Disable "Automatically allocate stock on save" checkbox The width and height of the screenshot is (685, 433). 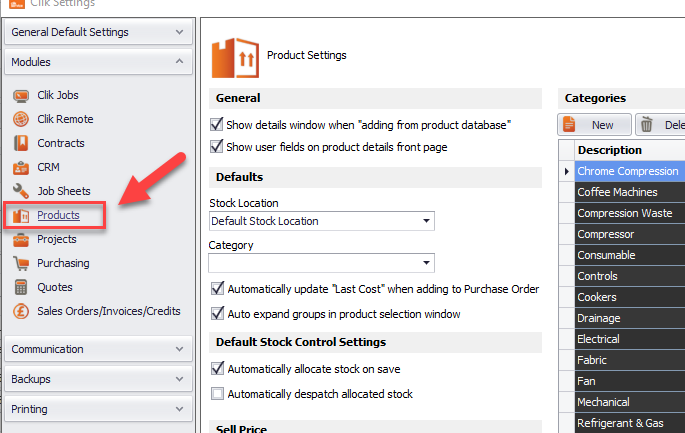point(216,369)
